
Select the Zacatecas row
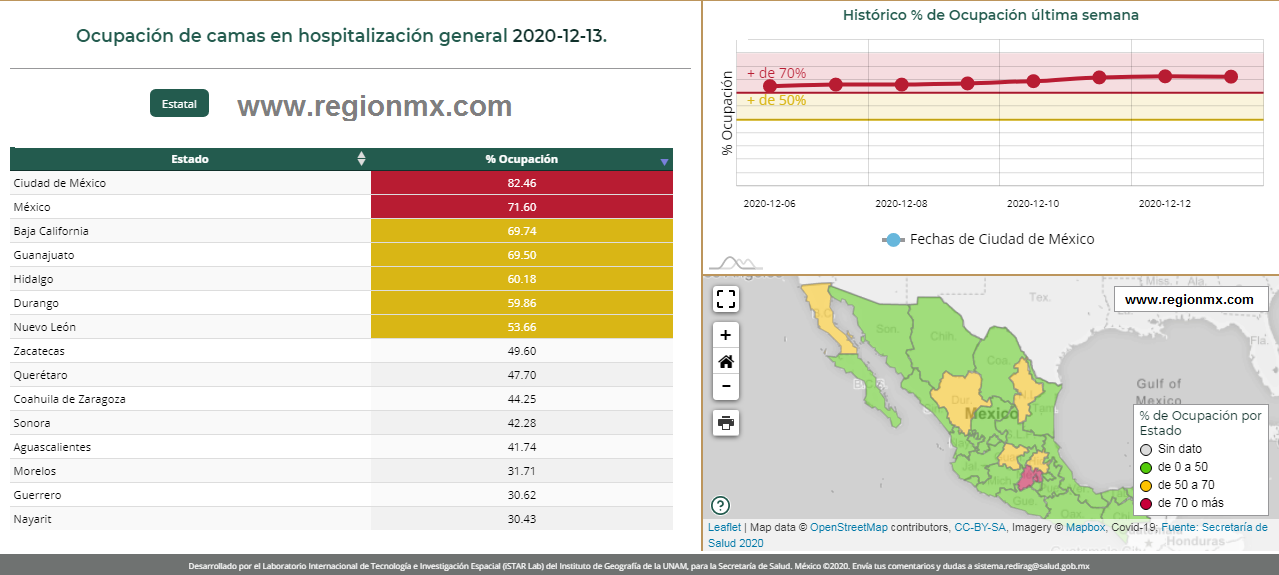point(341,351)
